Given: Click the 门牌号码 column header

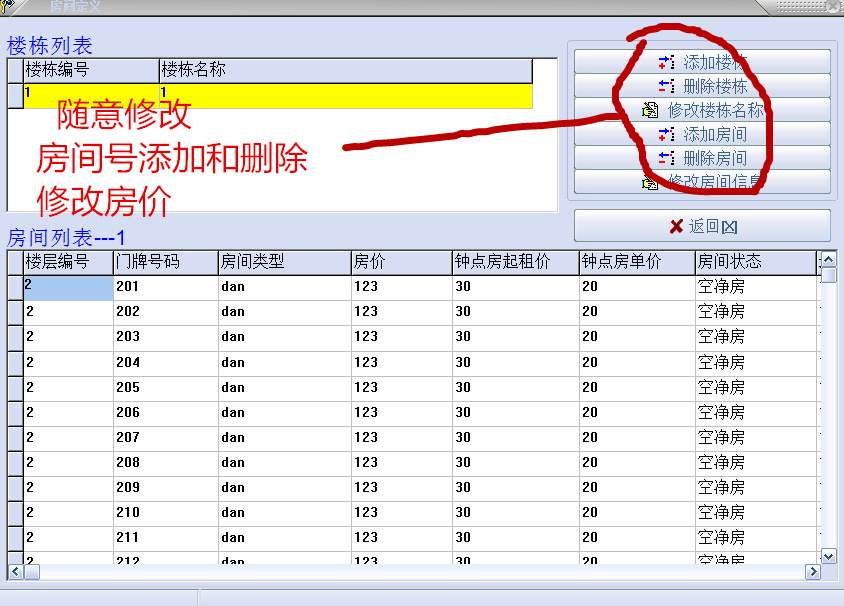Looking at the screenshot, I should (165, 262).
